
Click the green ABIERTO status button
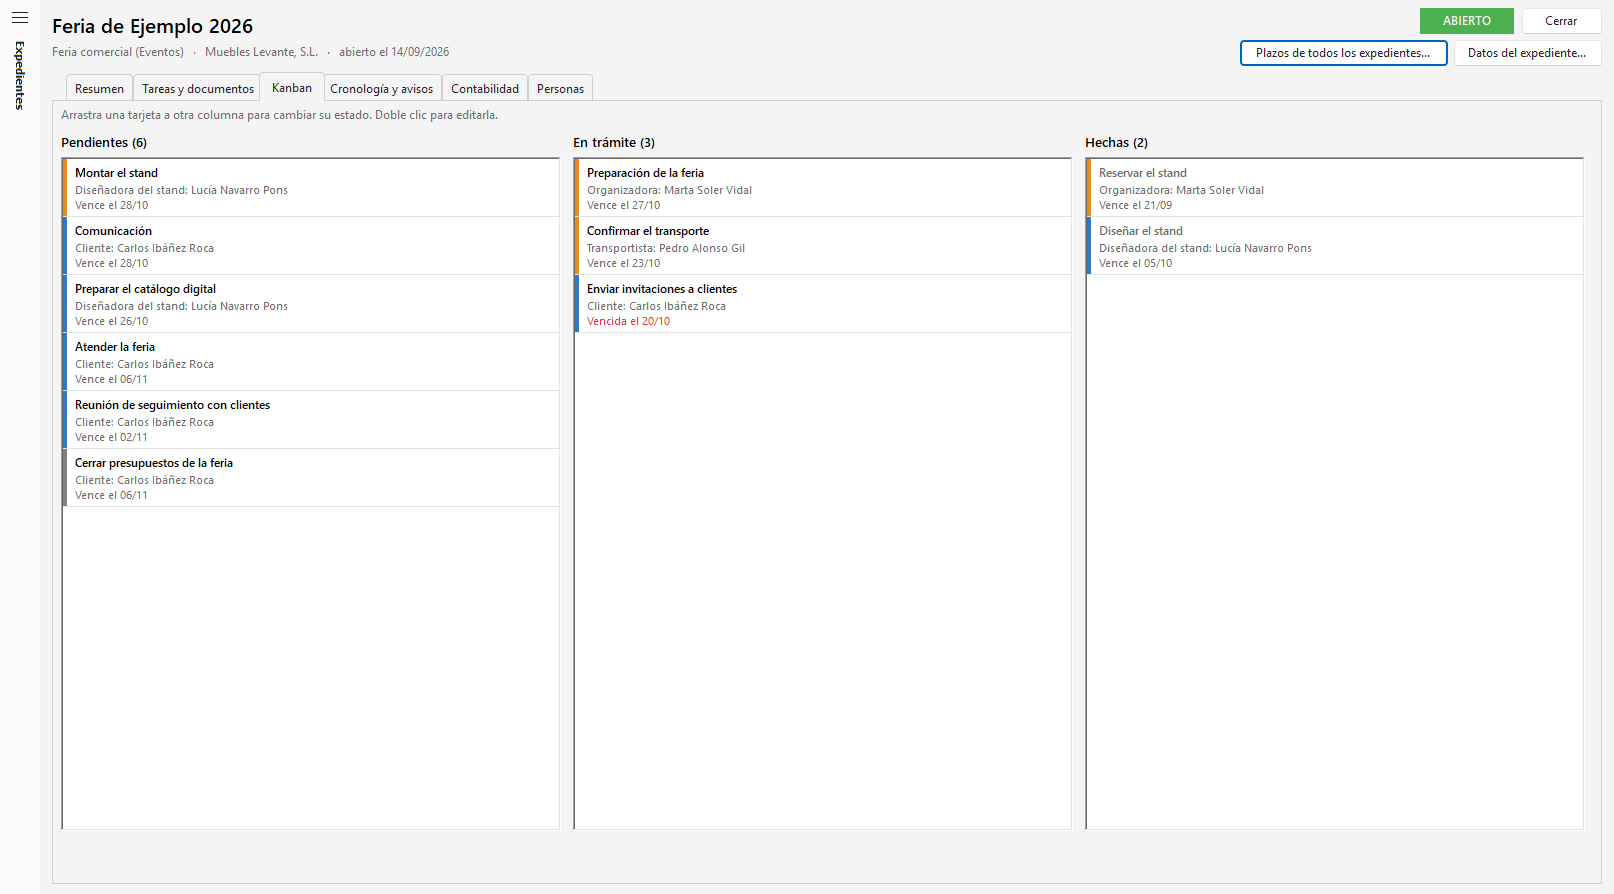pyautogui.click(x=1467, y=21)
